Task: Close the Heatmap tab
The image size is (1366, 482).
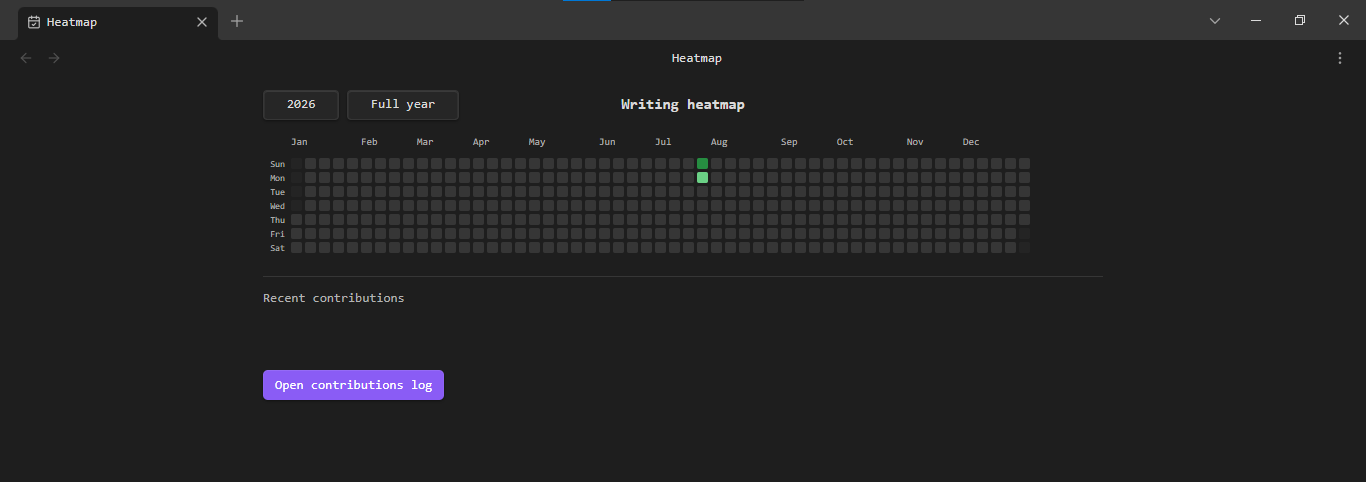Action: [x=202, y=21]
